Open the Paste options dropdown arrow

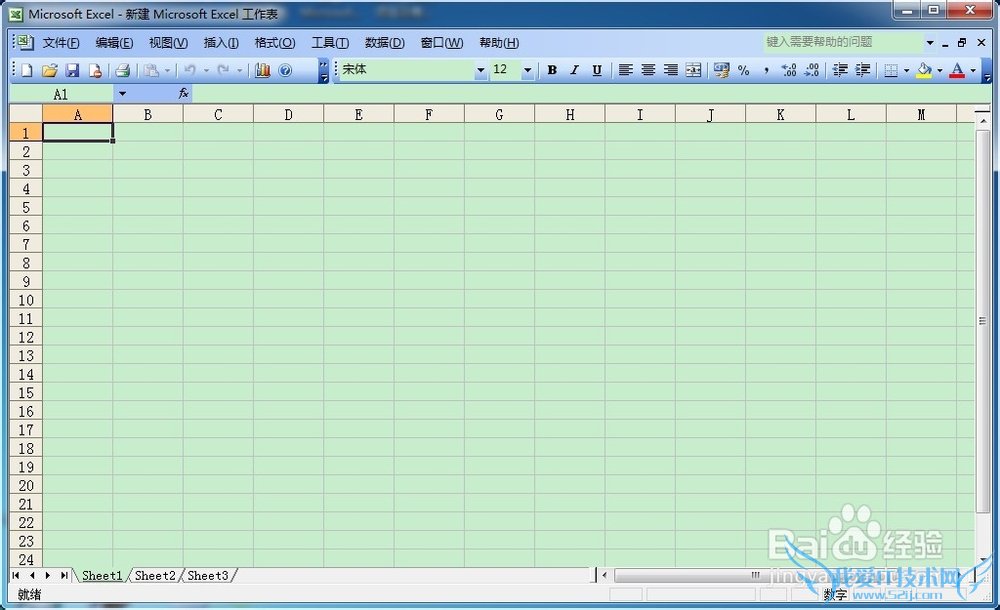(x=167, y=70)
